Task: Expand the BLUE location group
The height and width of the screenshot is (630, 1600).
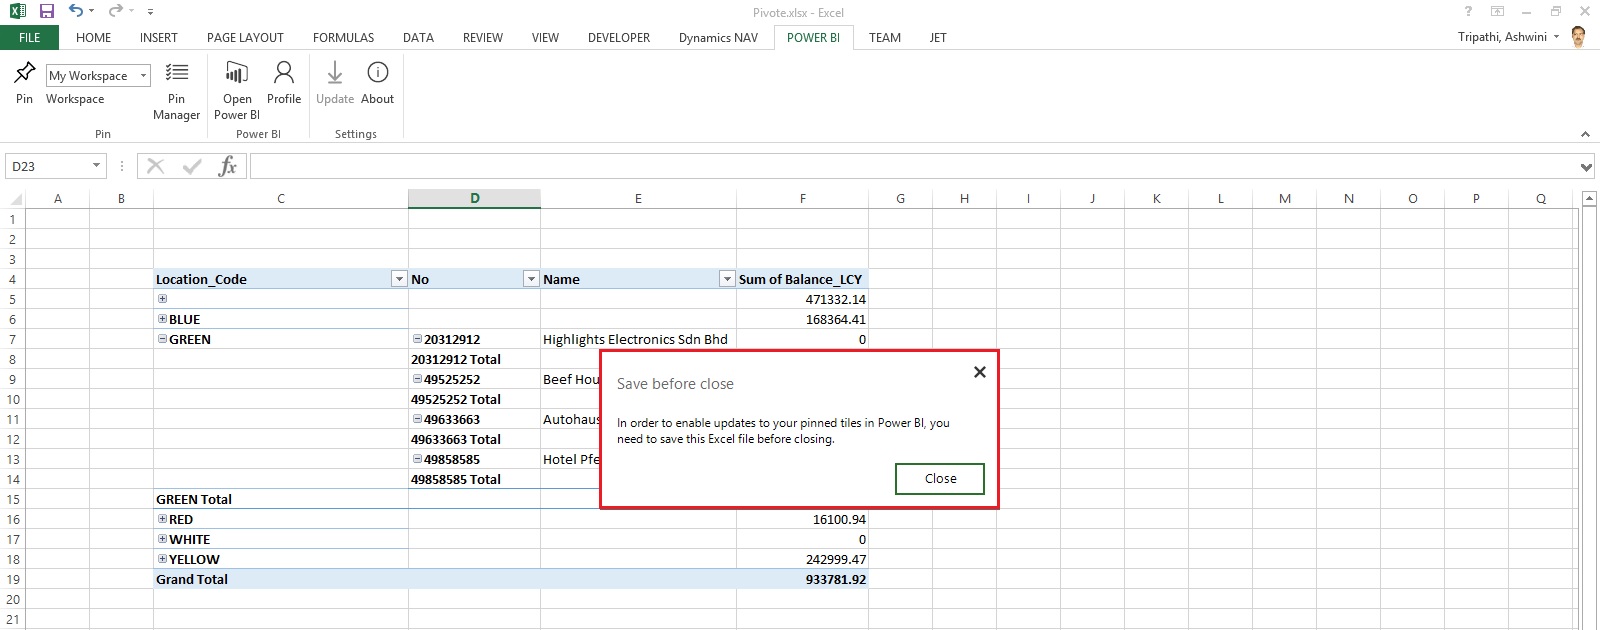Action: [162, 319]
